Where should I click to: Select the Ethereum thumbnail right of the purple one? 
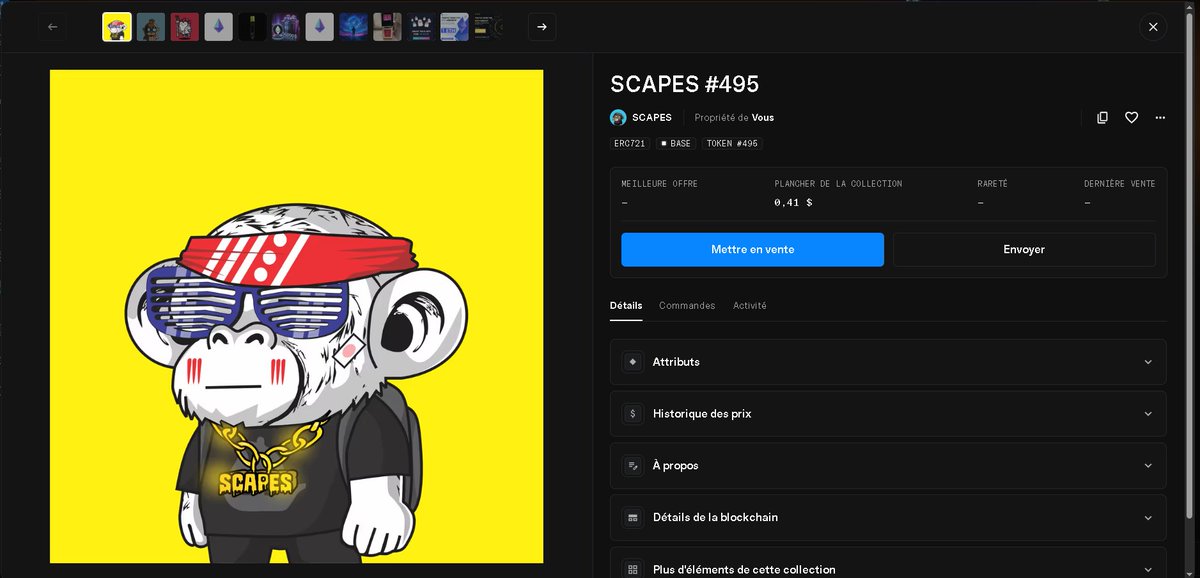pos(320,27)
